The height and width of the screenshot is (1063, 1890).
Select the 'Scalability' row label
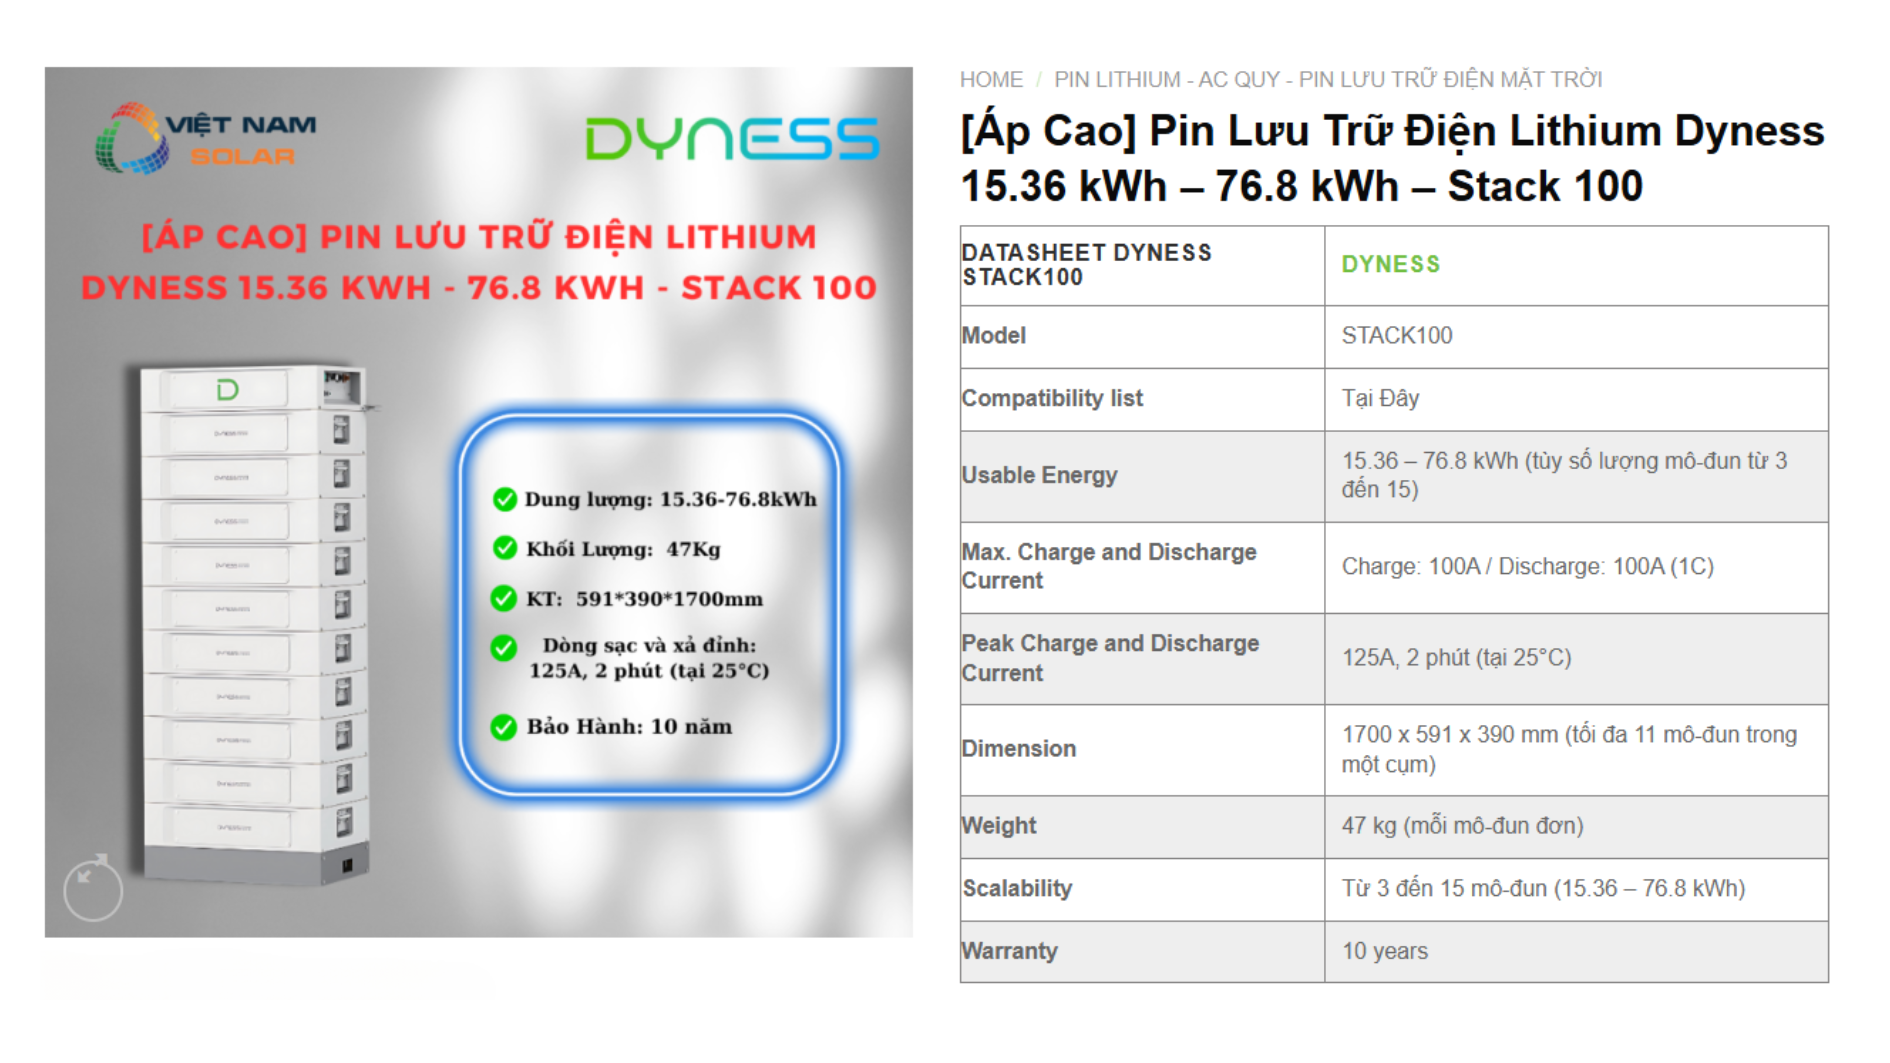(x=1017, y=889)
